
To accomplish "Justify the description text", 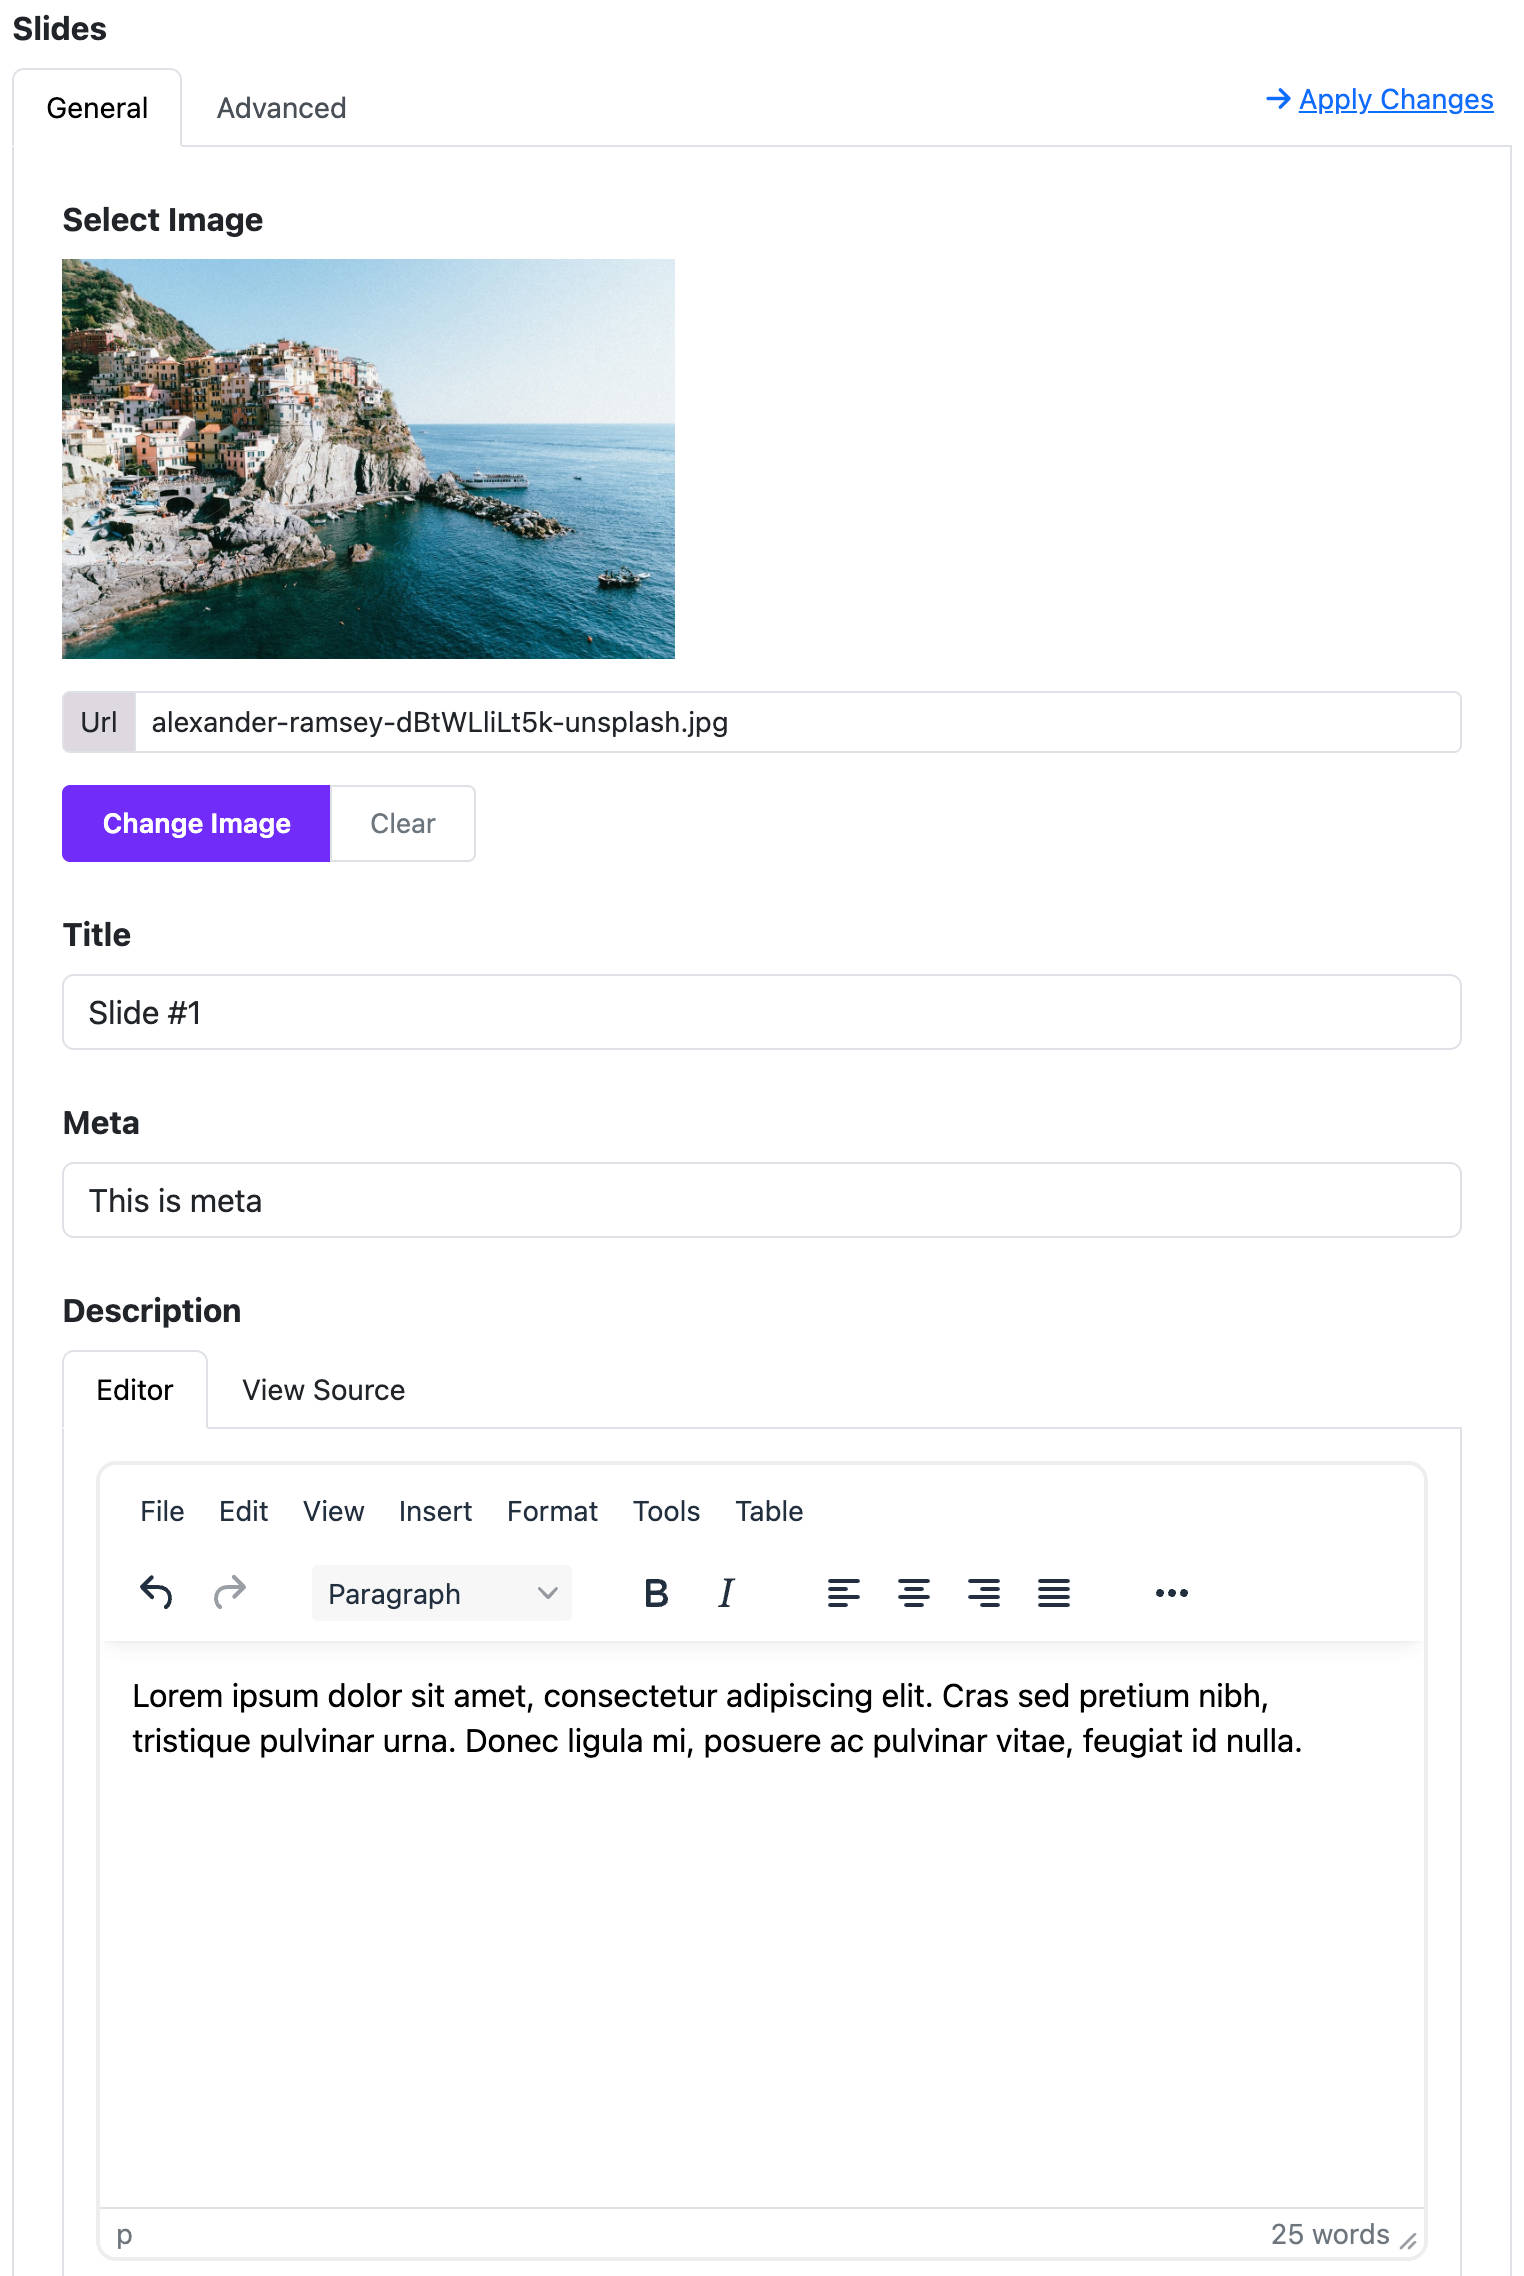I will 1054,1592.
